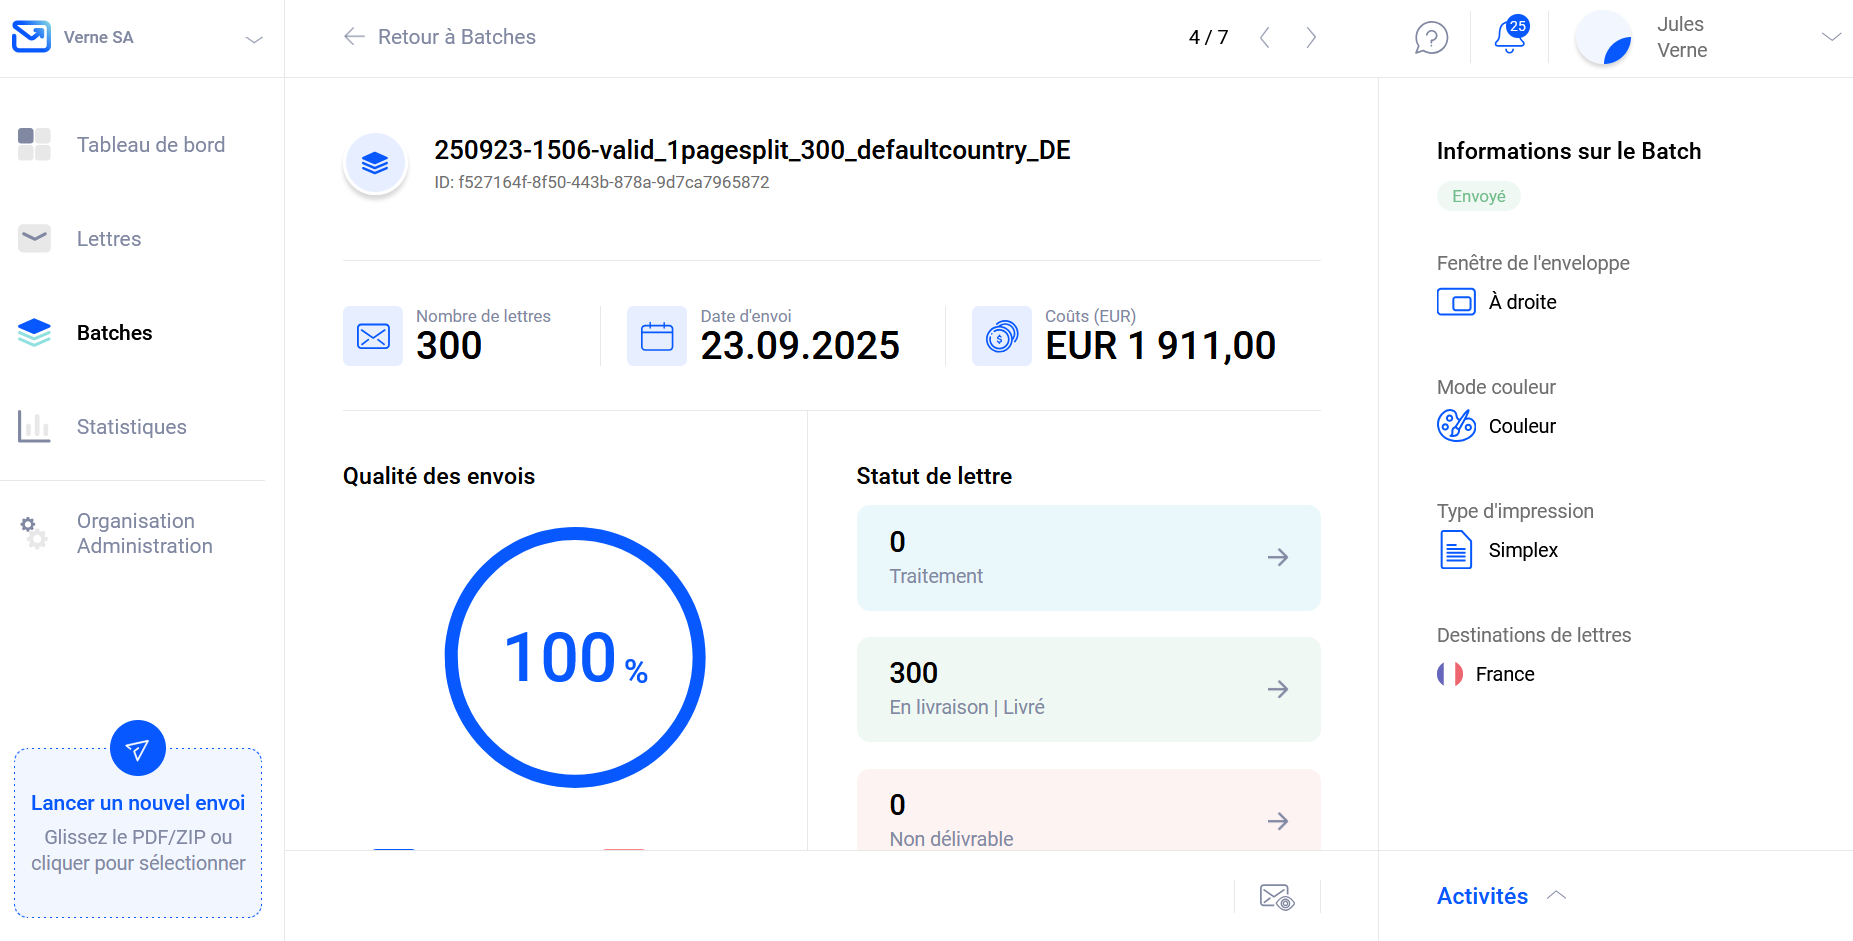Screen dimensions: 1853x941
Task: Open notifications bell with 25 badge
Action: point(1509,37)
